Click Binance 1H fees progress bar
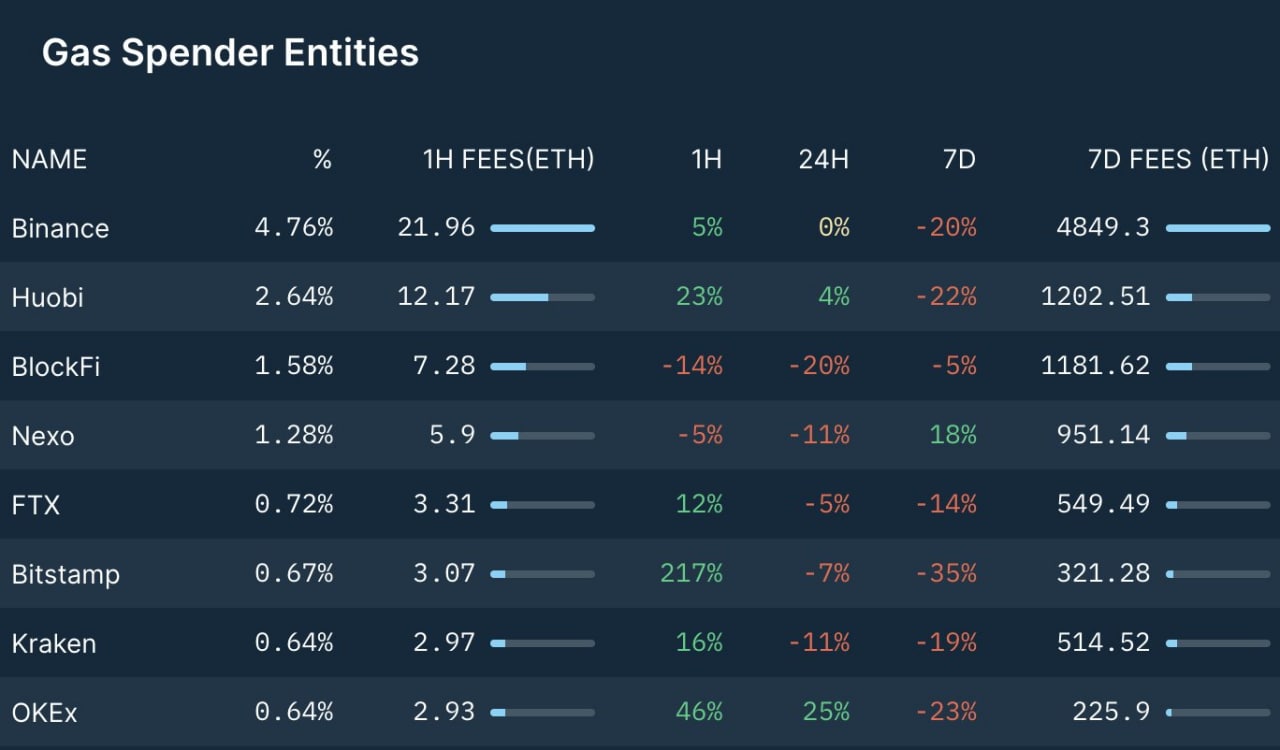 542,228
